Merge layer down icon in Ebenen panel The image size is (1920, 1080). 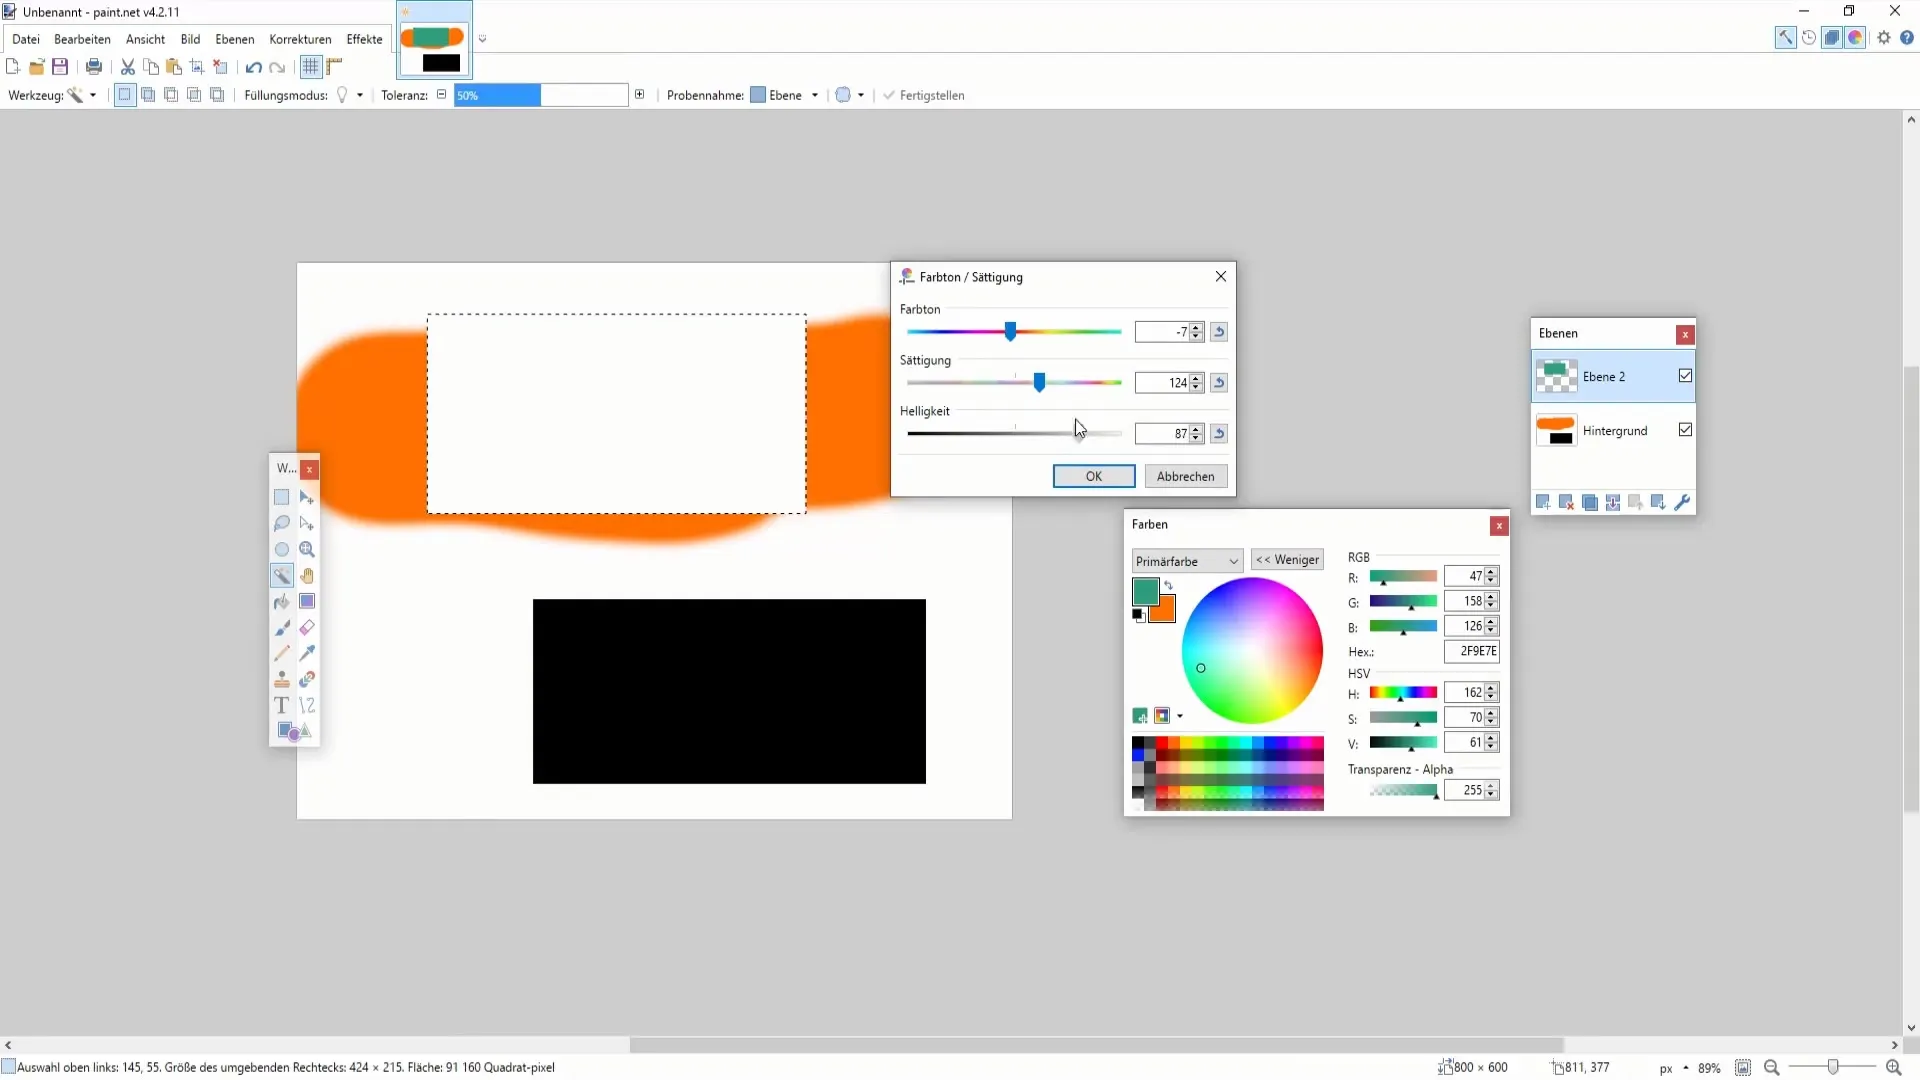tap(1613, 502)
